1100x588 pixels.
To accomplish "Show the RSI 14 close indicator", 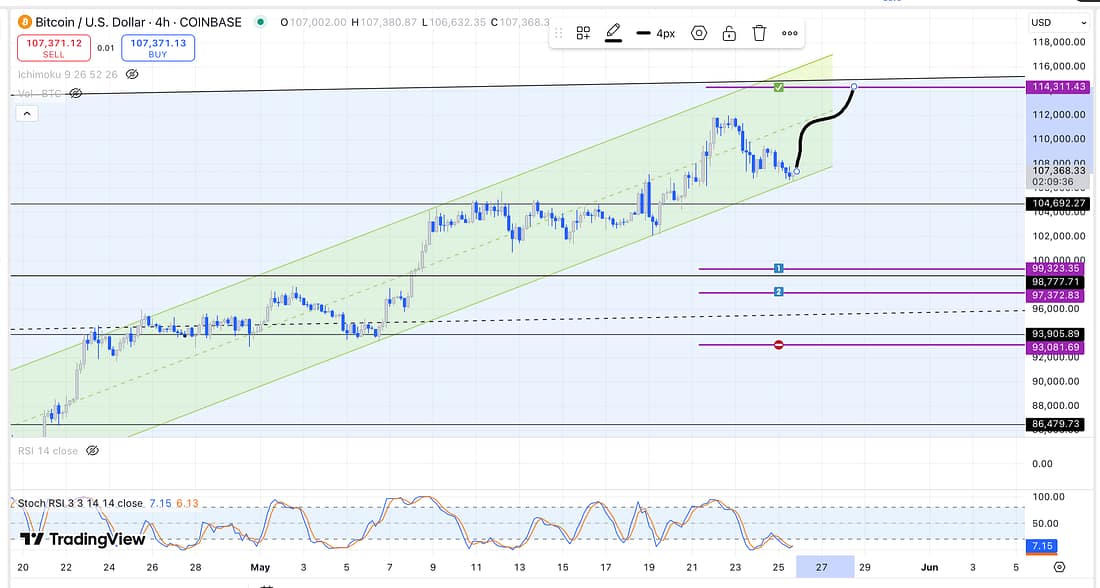I will [x=92, y=451].
